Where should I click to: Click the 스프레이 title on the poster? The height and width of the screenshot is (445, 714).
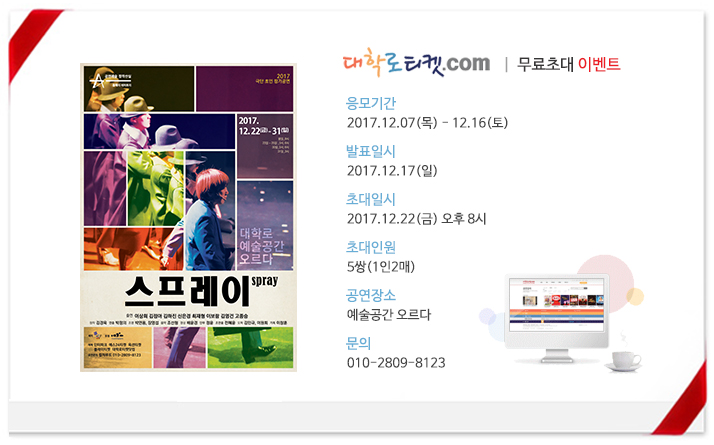188,291
